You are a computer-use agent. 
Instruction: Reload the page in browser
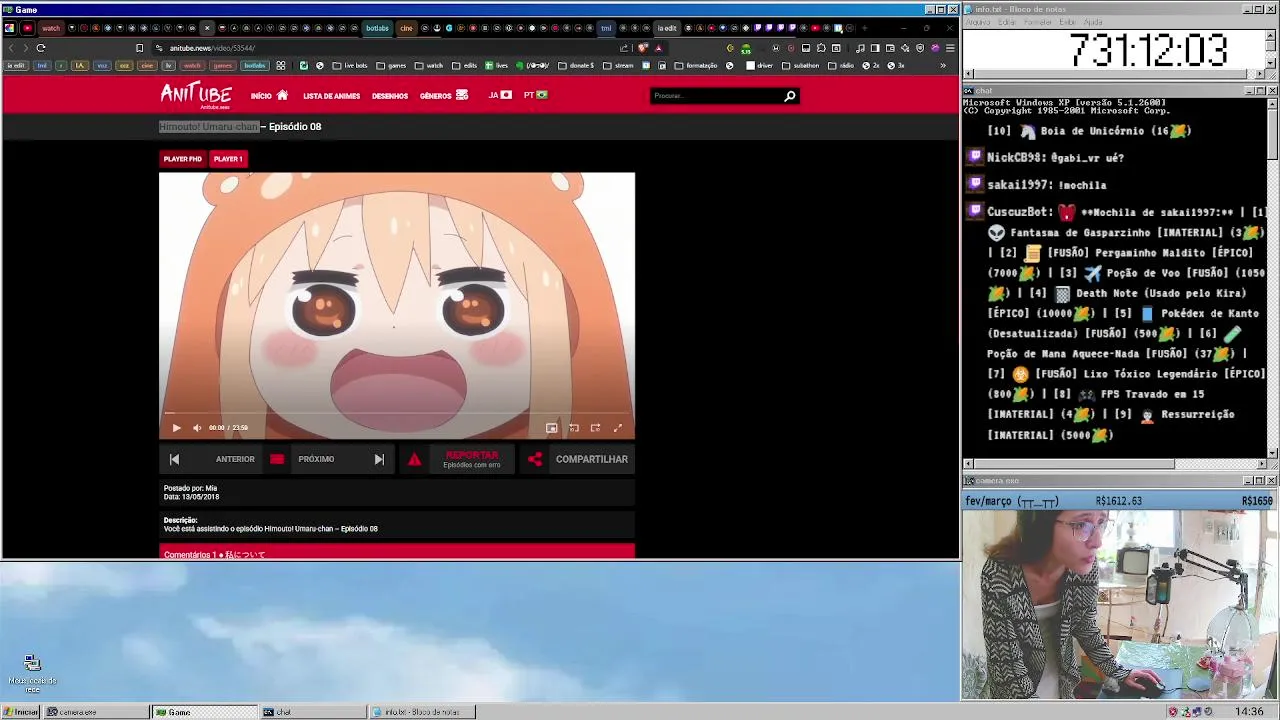41,48
